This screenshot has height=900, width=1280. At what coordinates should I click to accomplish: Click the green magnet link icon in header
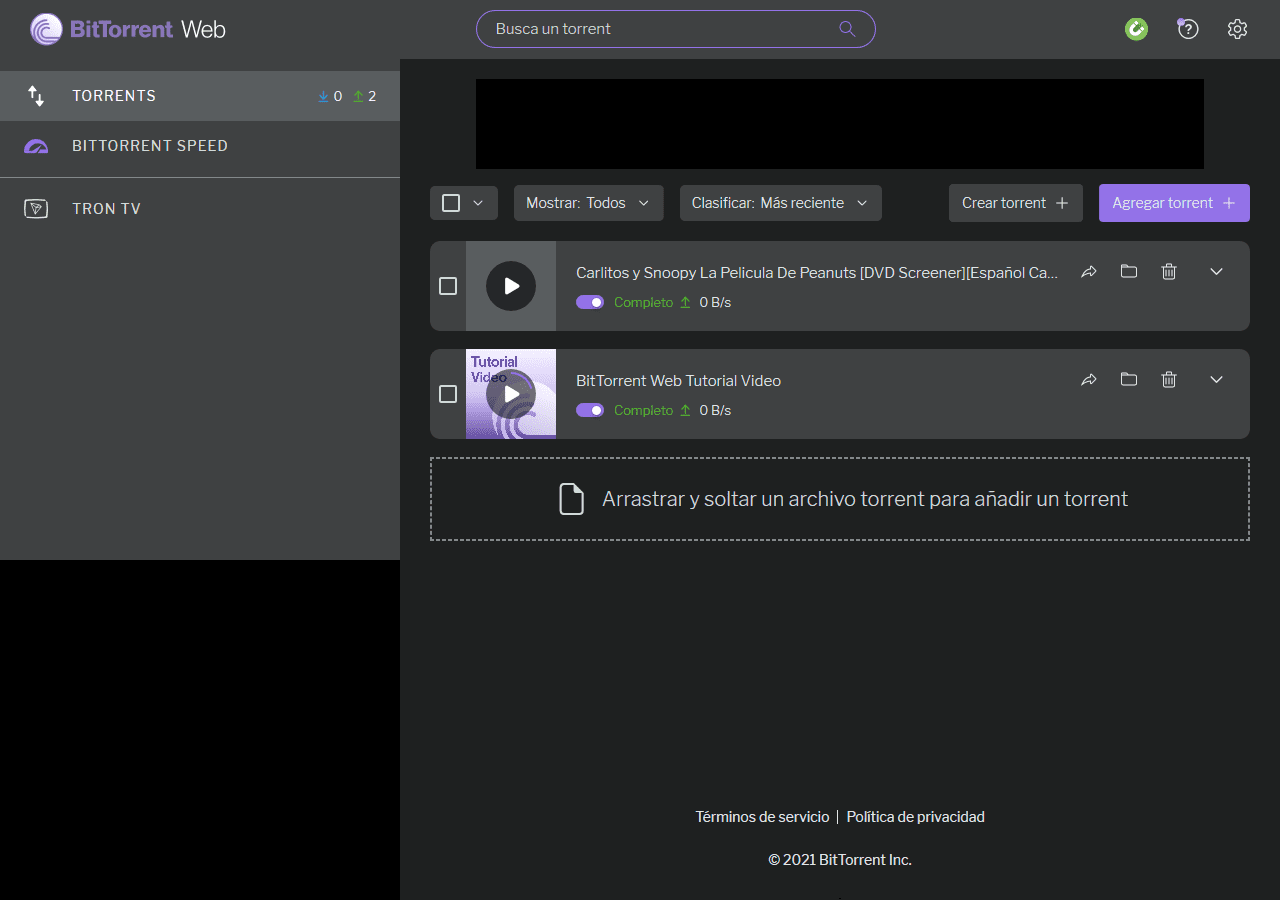(1136, 29)
